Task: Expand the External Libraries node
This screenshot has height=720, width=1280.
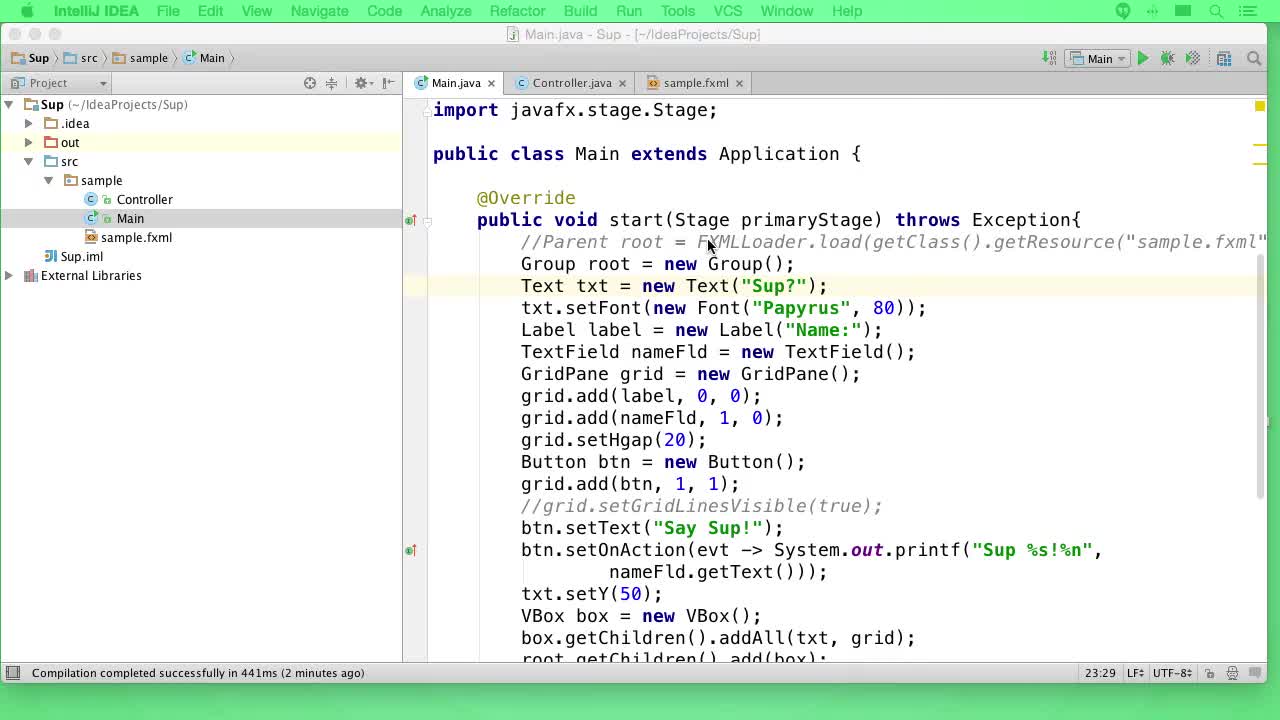Action: click(x=8, y=275)
